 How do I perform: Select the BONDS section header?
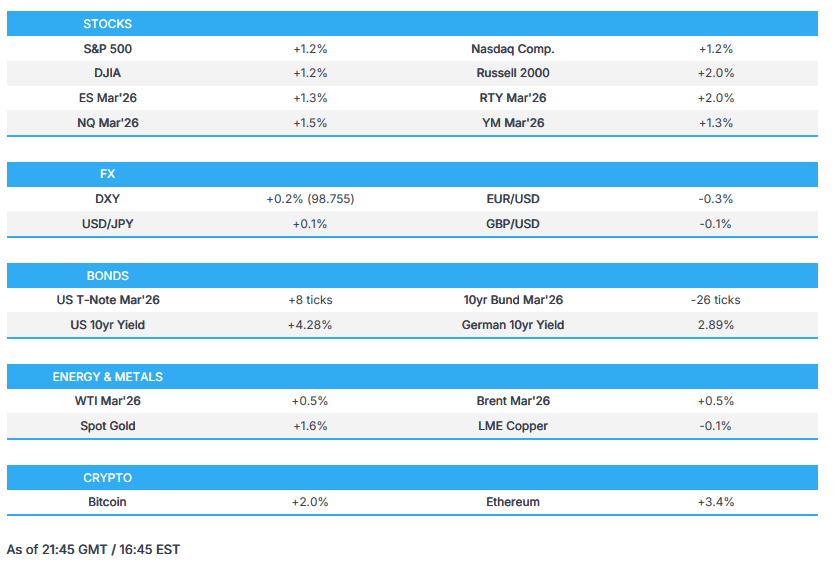pos(107,275)
